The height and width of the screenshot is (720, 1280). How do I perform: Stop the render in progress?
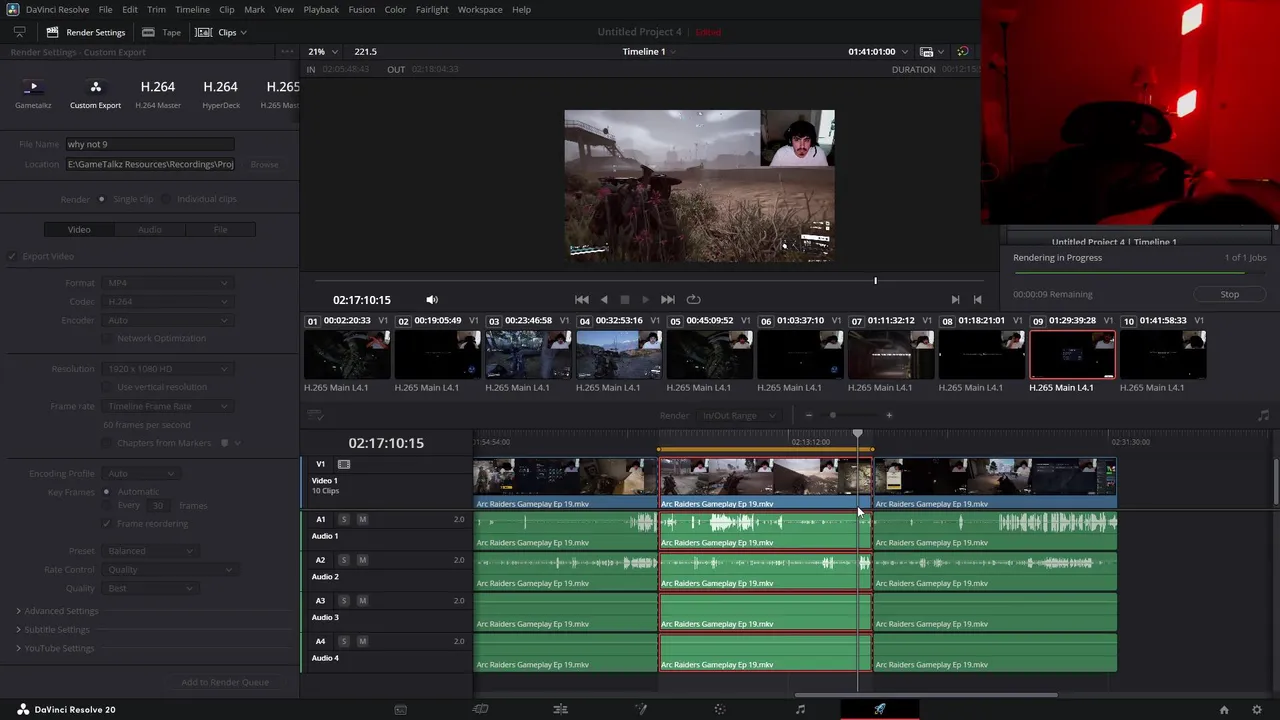coord(1230,294)
